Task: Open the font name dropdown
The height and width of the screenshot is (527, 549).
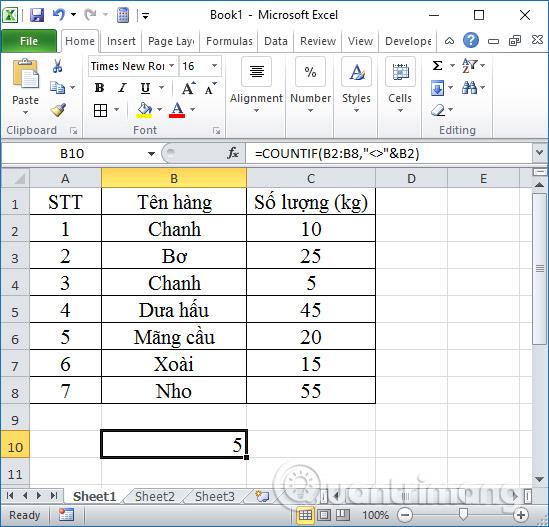Action: [171, 66]
